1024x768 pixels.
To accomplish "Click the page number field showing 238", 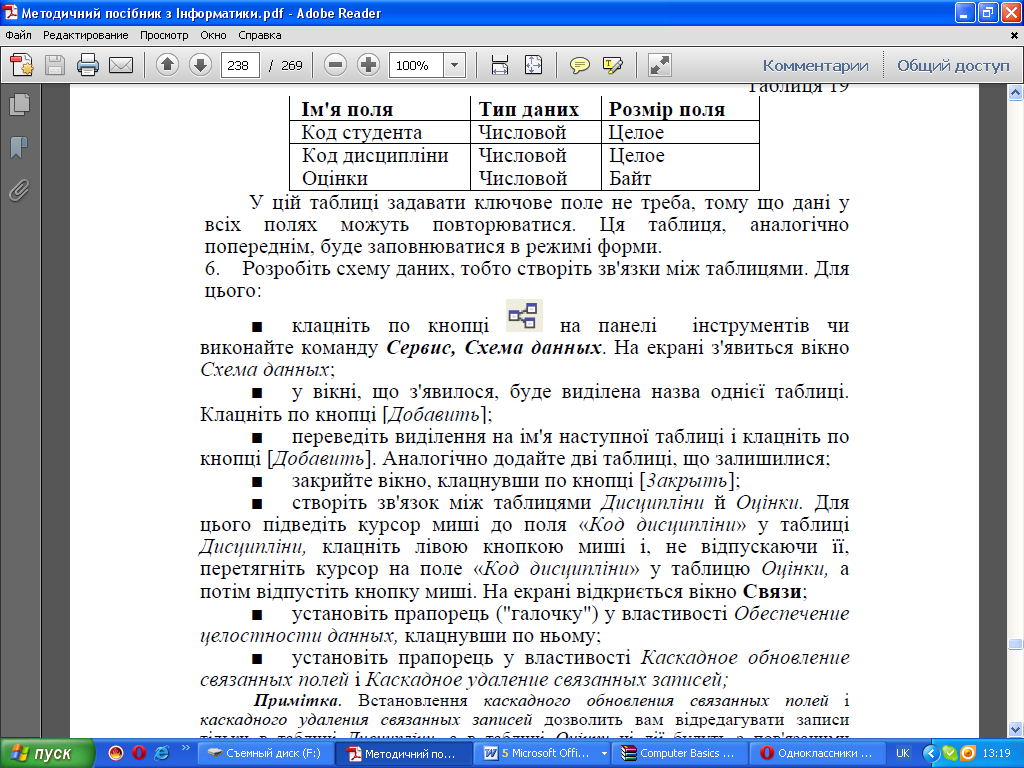I will pos(240,65).
